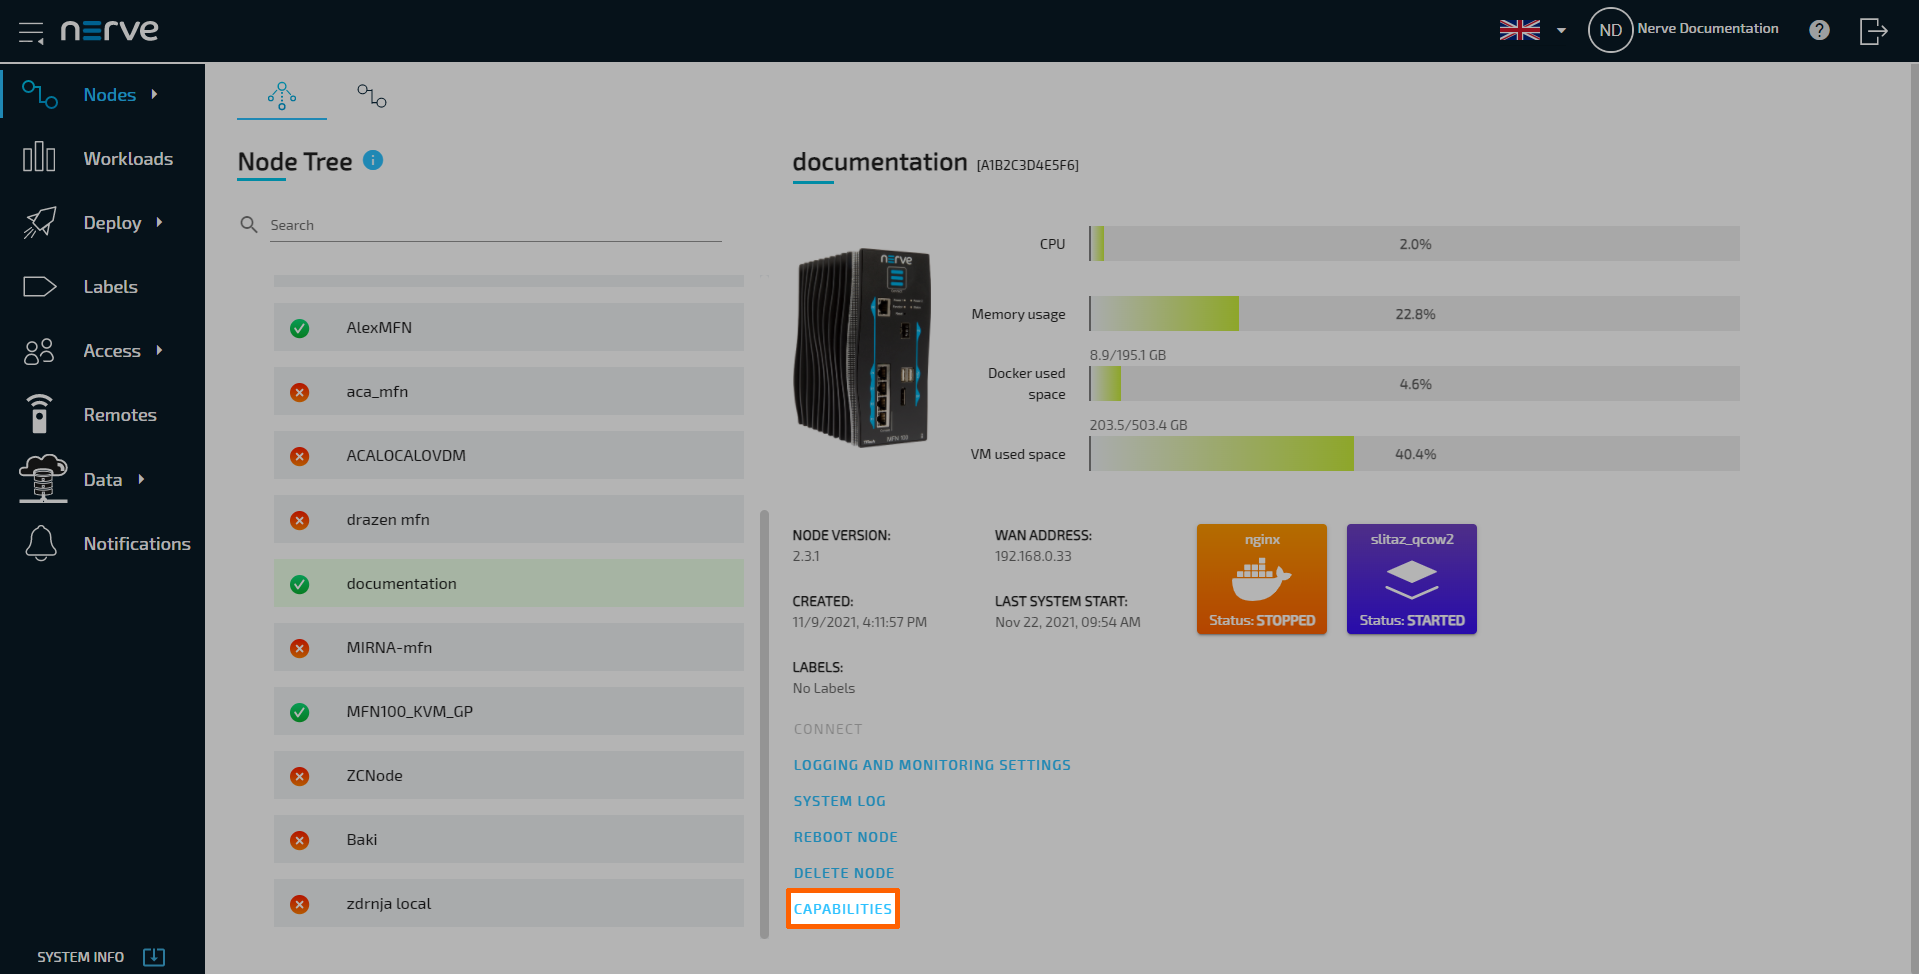
Task: Download system info via icon
Action: (154, 957)
